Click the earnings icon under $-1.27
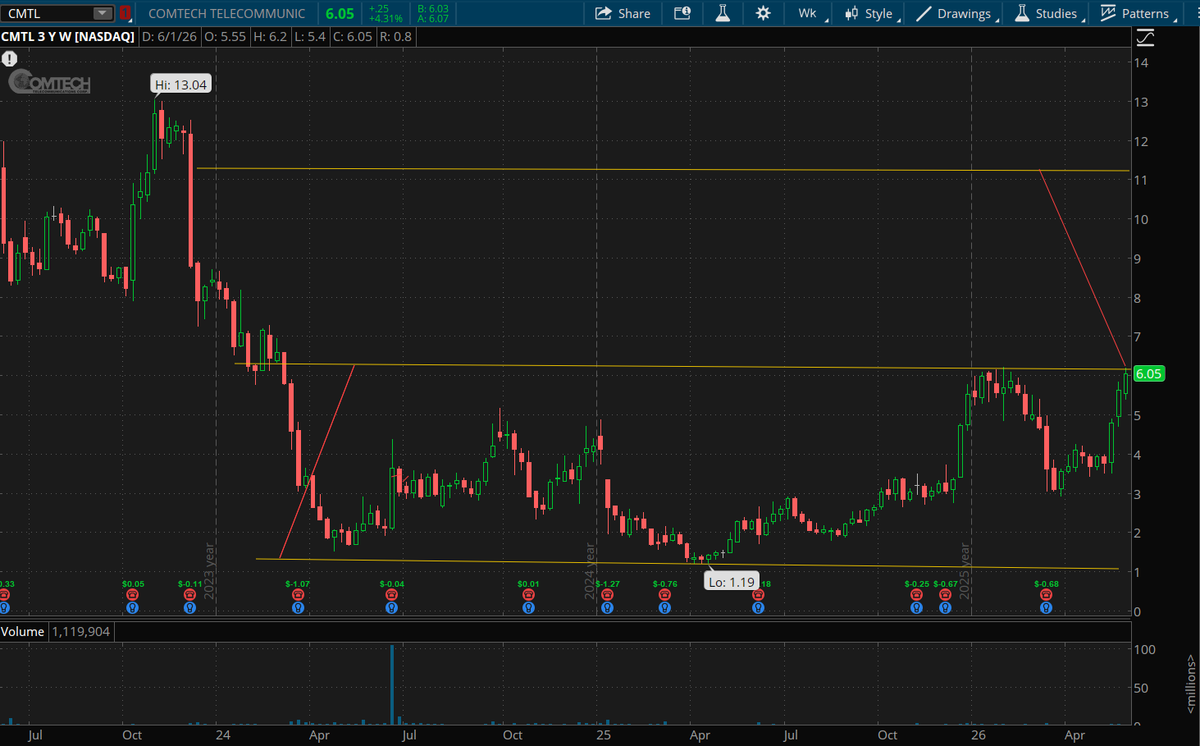Image resolution: width=1200 pixels, height=746 pixels. point(607,594)
